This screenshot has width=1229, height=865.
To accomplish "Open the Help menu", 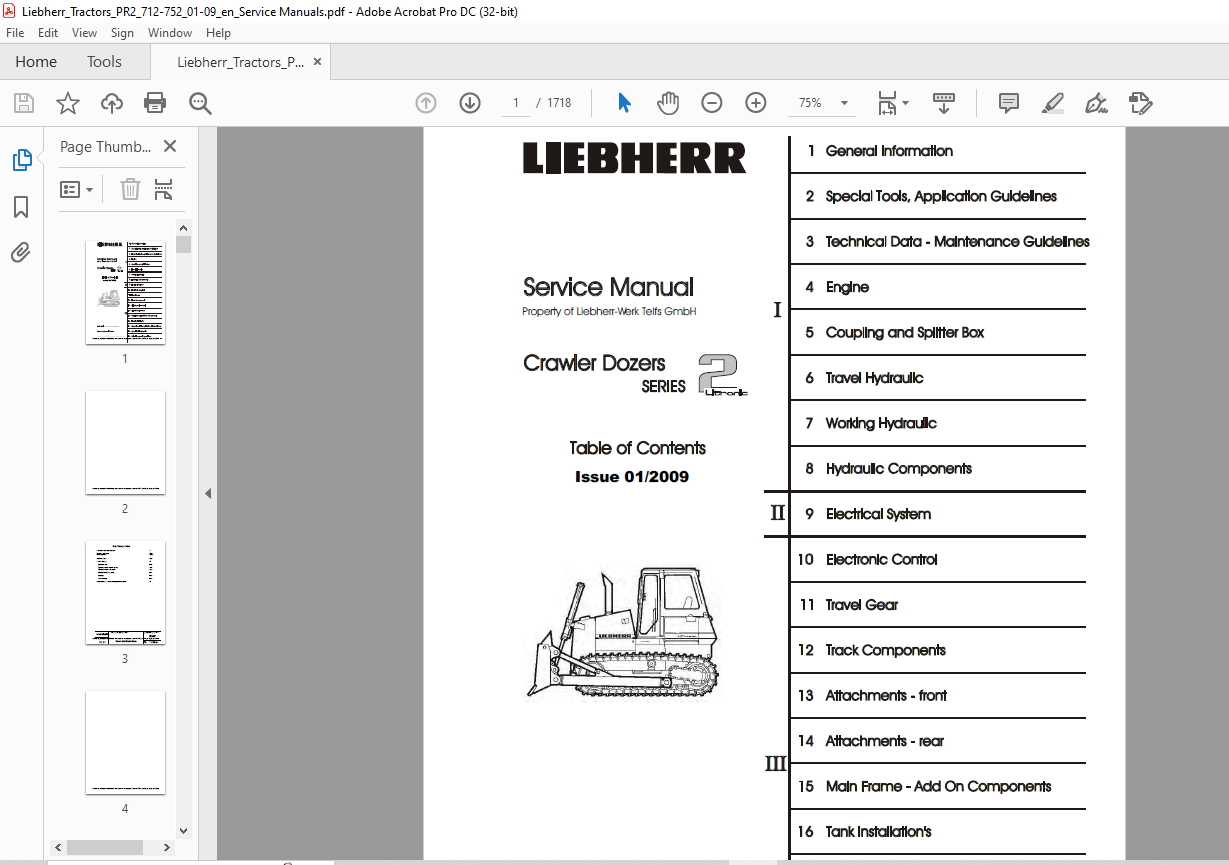I will tap(218, 33).
